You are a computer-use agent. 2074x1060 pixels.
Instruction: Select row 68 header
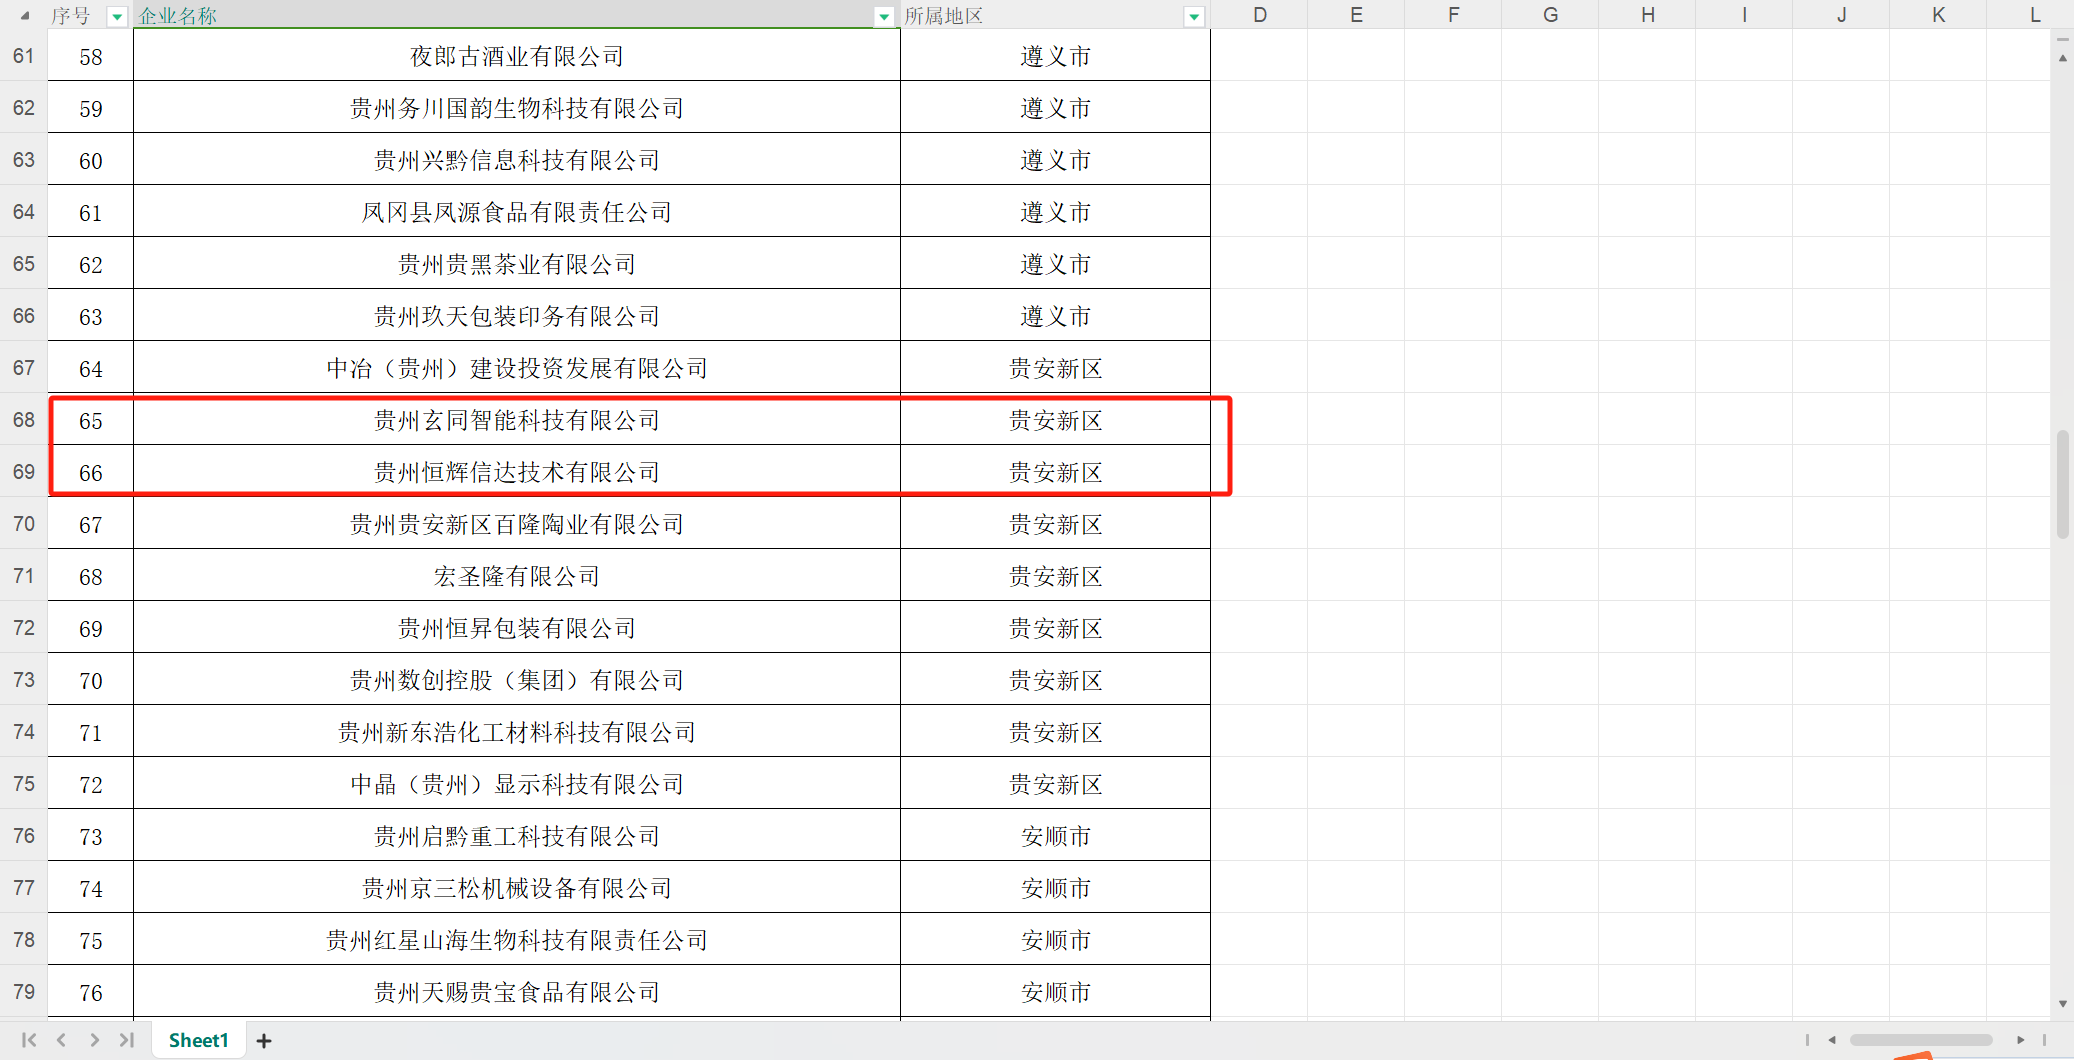coord(24,420)
